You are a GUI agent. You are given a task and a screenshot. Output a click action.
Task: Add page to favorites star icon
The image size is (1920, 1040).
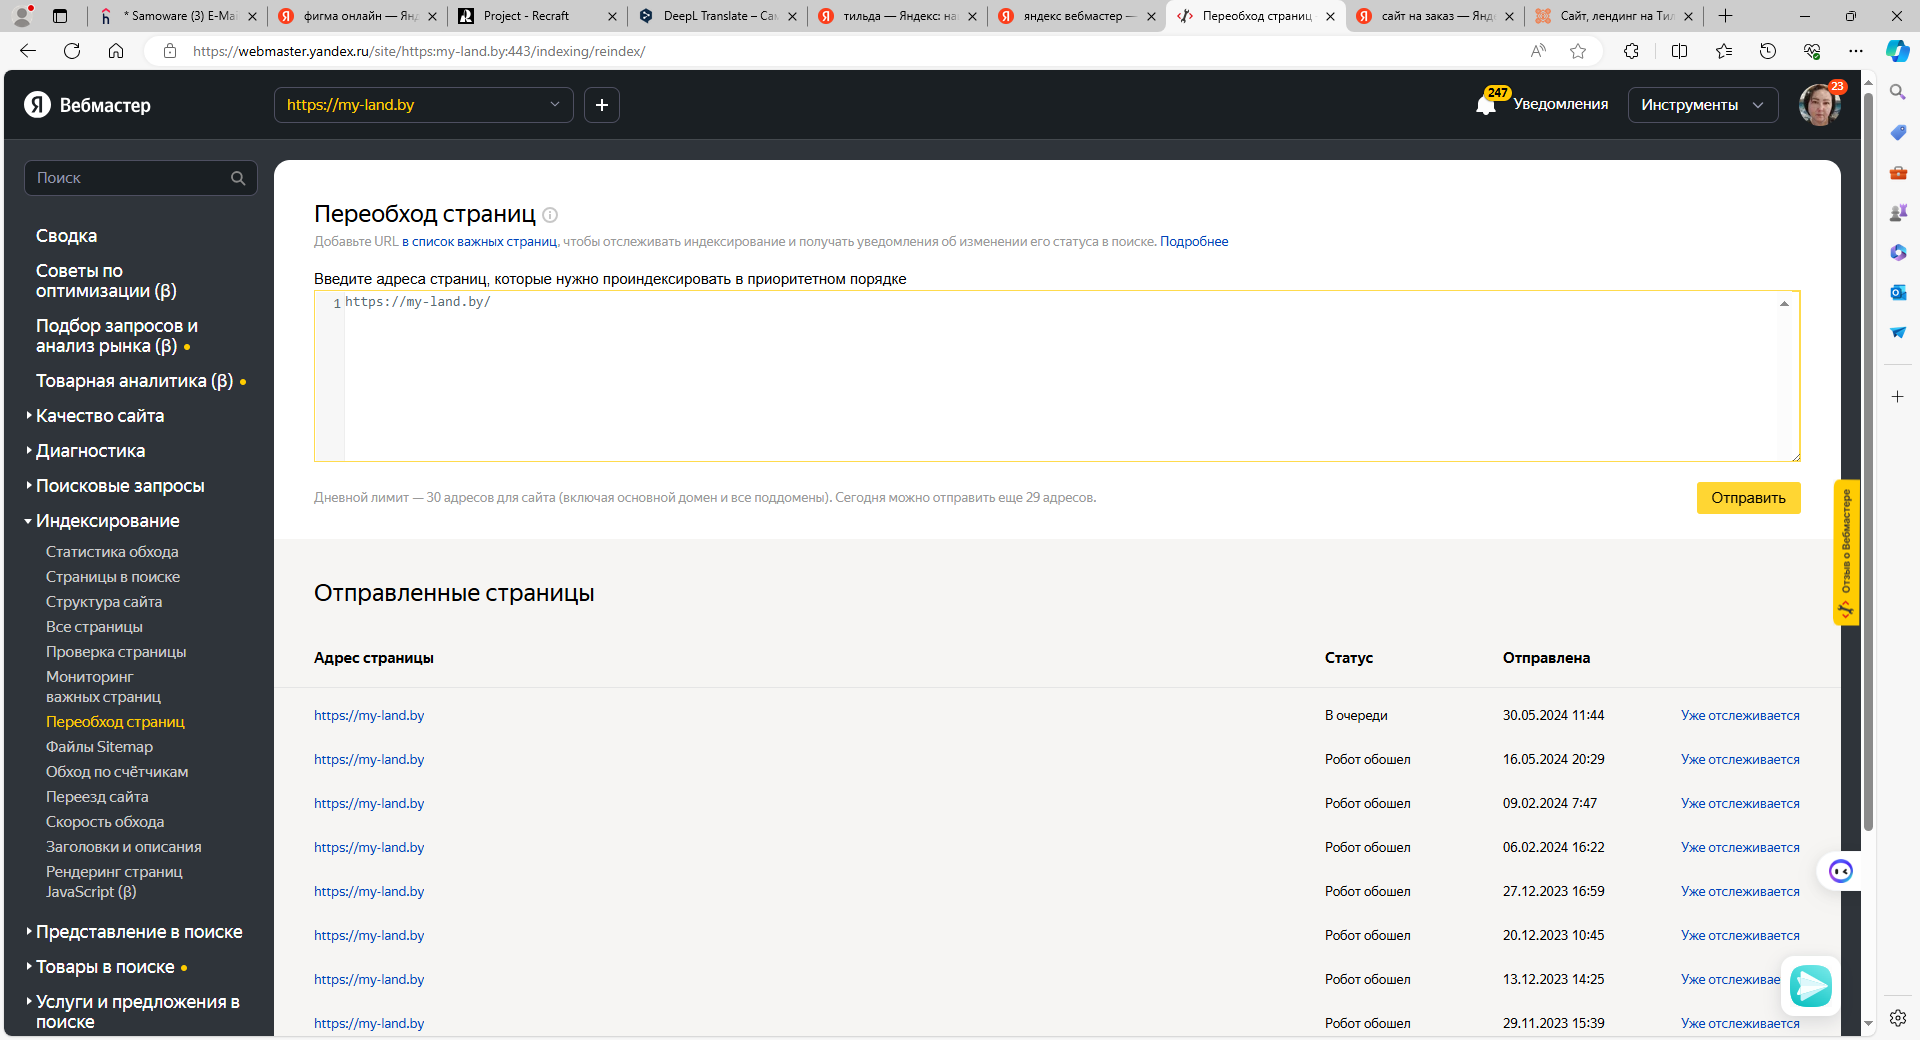[1578, 51]
